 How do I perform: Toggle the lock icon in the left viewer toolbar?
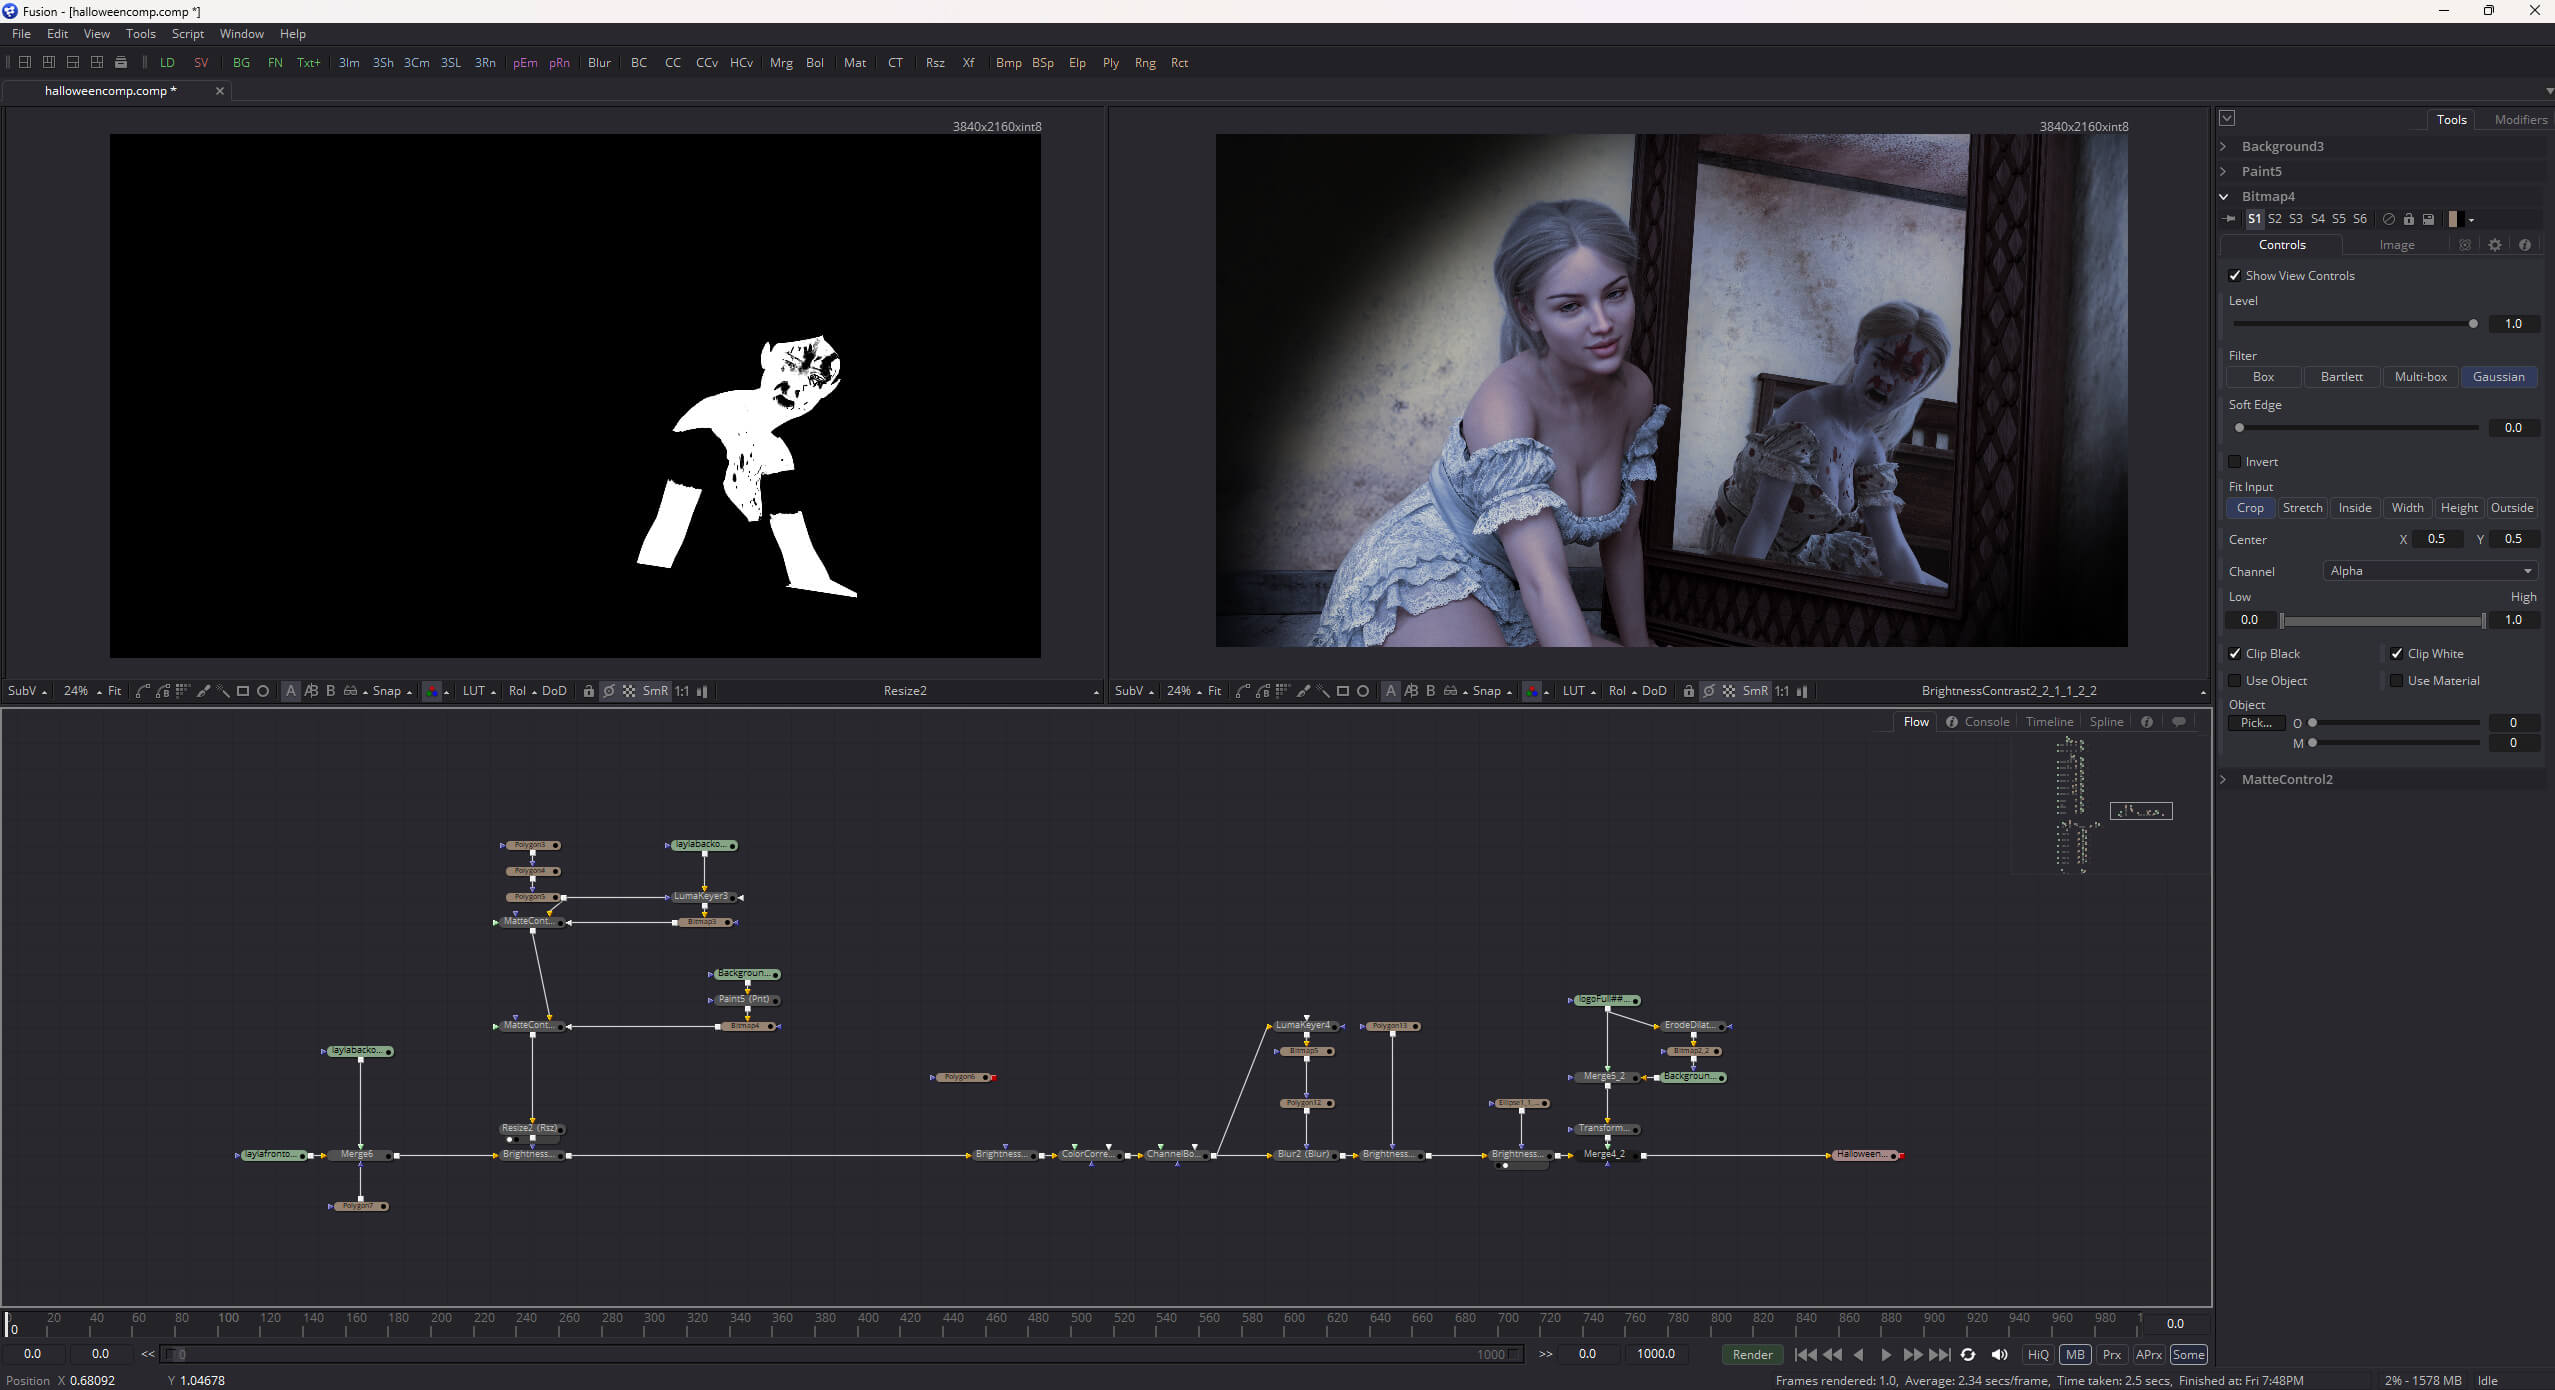588,691
